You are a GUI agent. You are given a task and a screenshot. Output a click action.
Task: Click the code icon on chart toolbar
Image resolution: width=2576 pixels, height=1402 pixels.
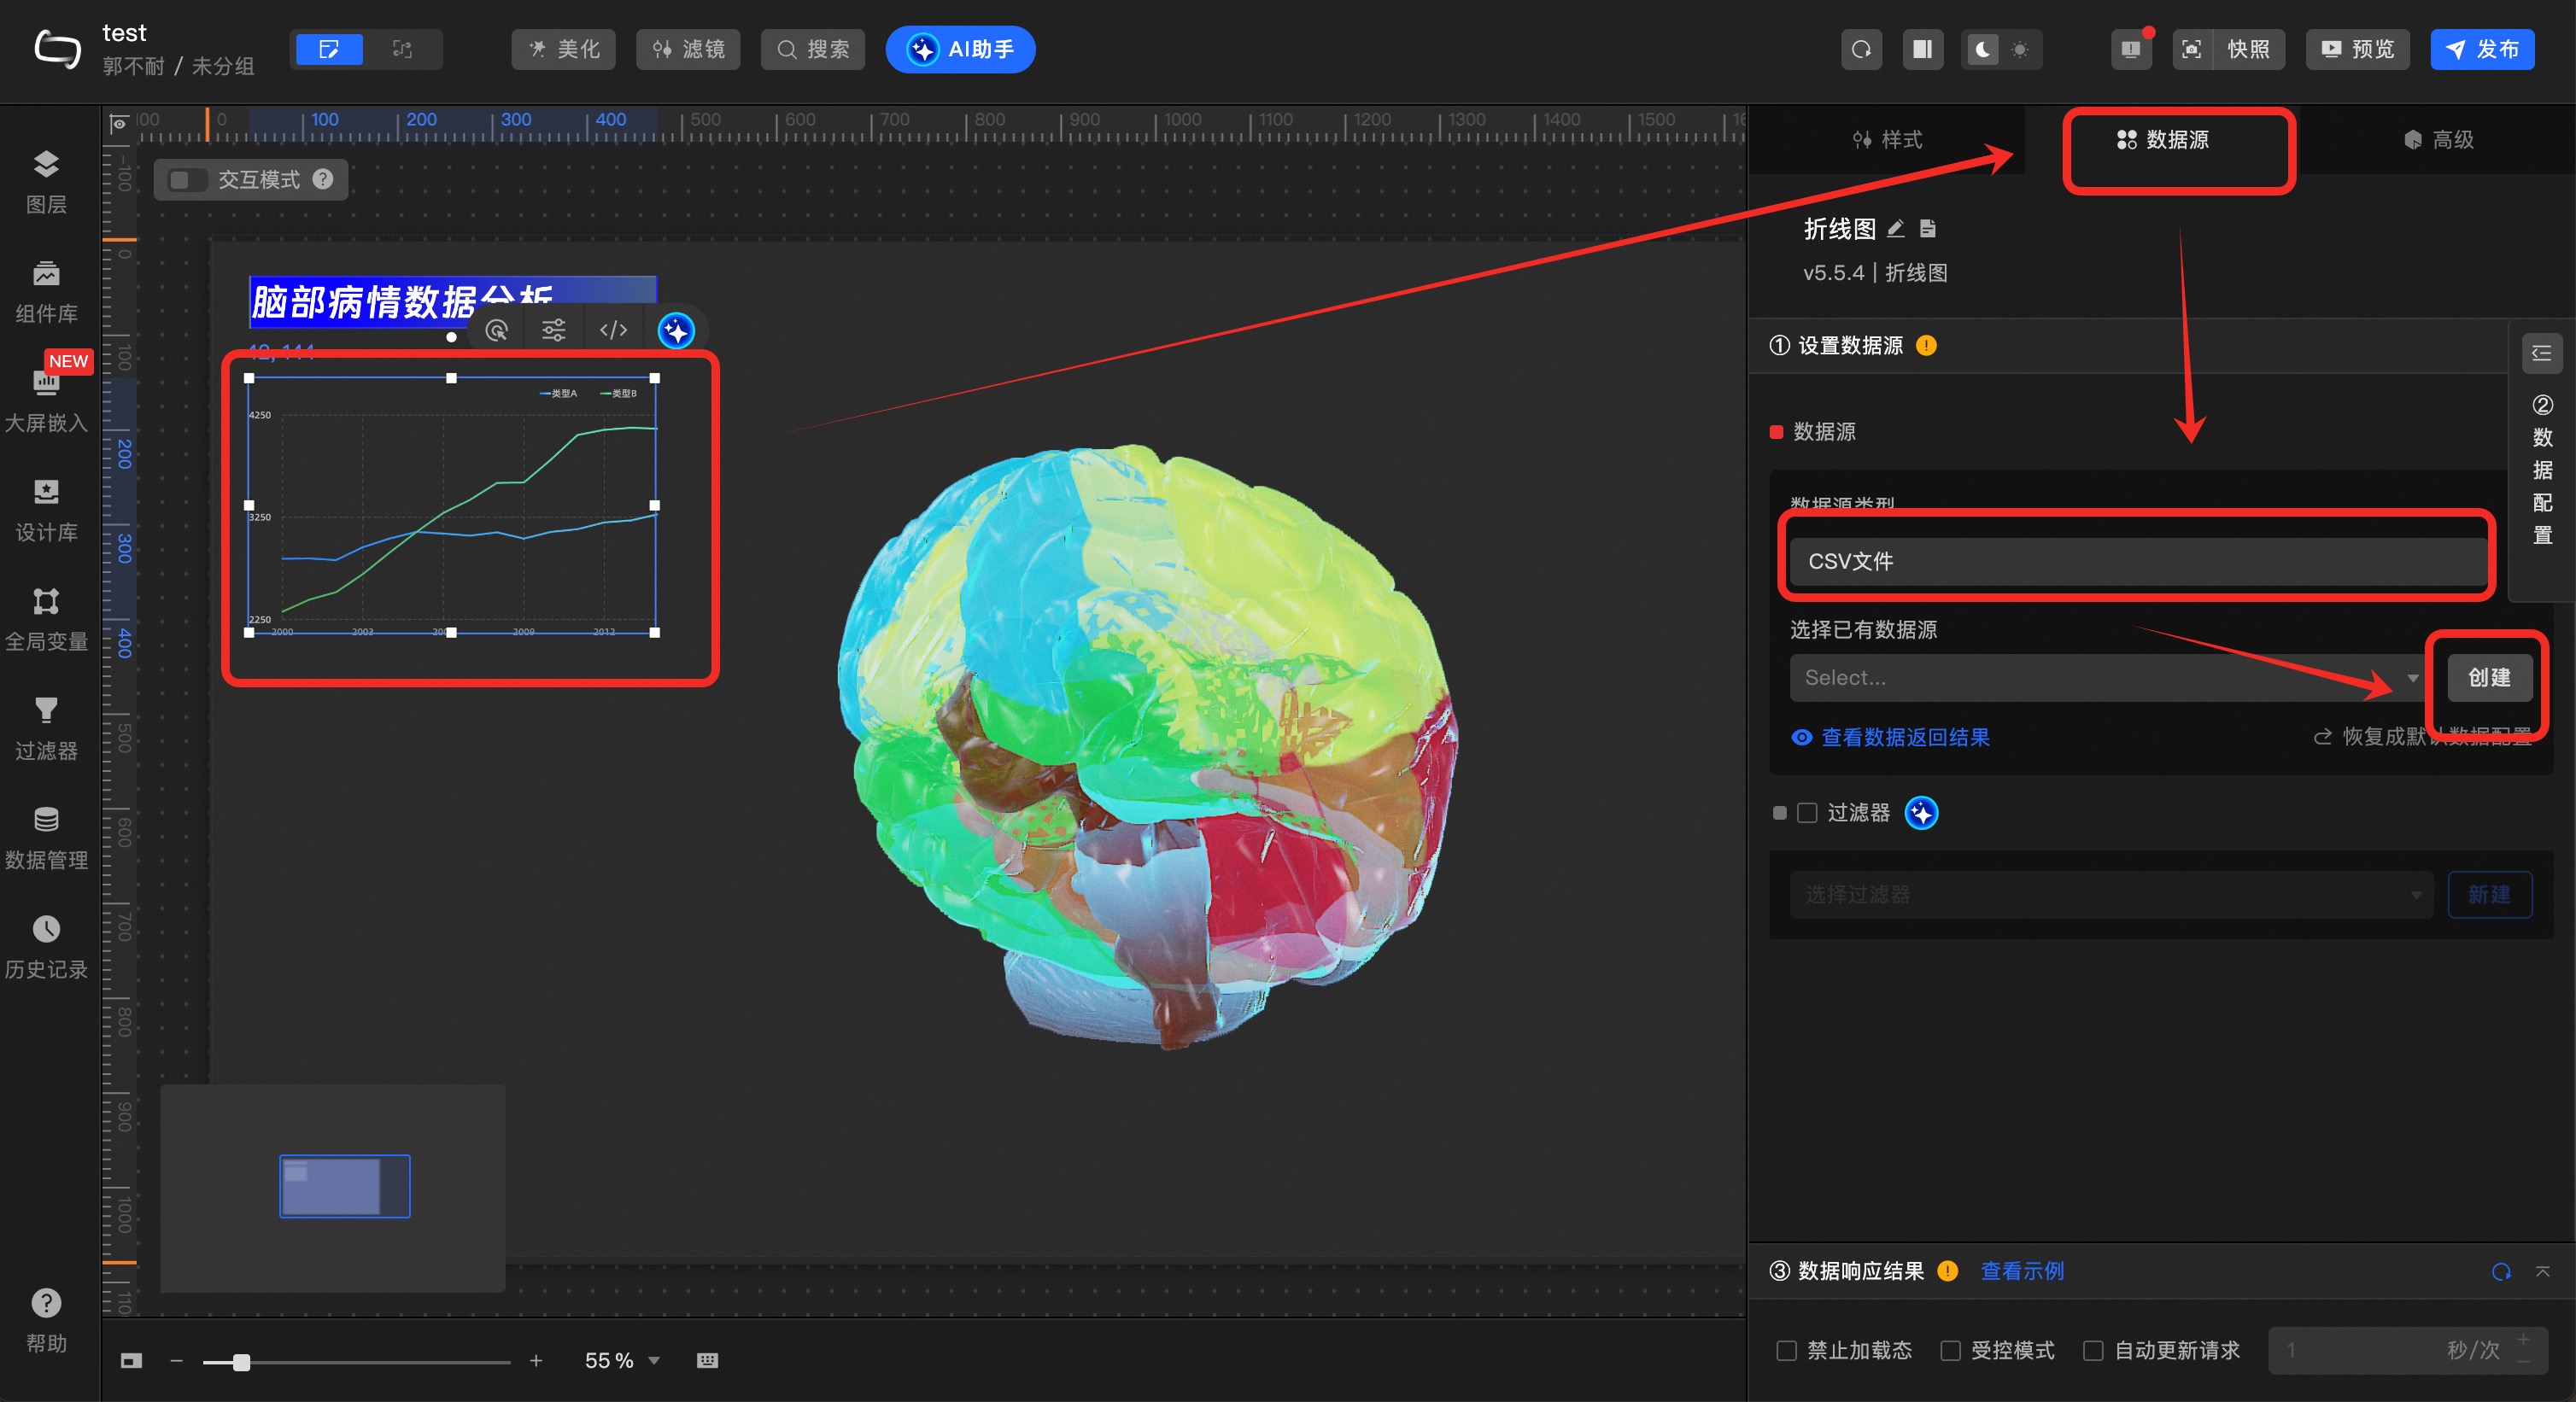(613, 330)
